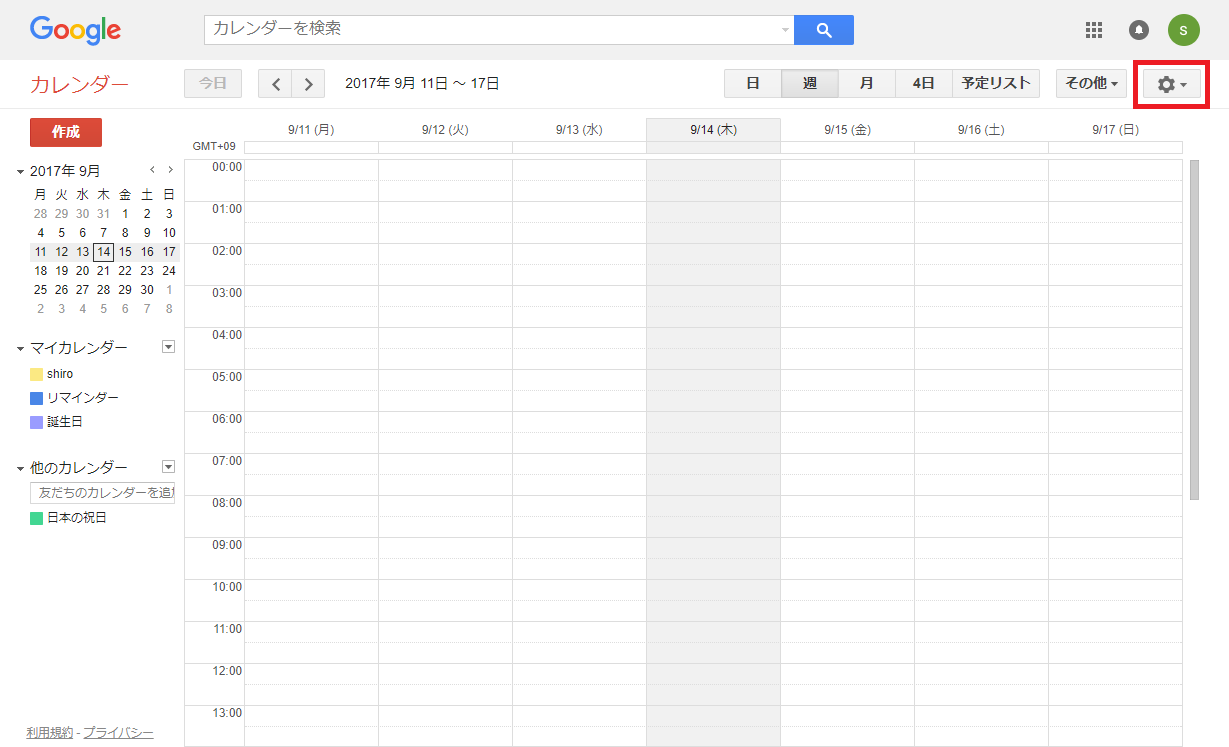Show next month in the mini calendar
1229x747 pixels.
click(x=170, y=170)
